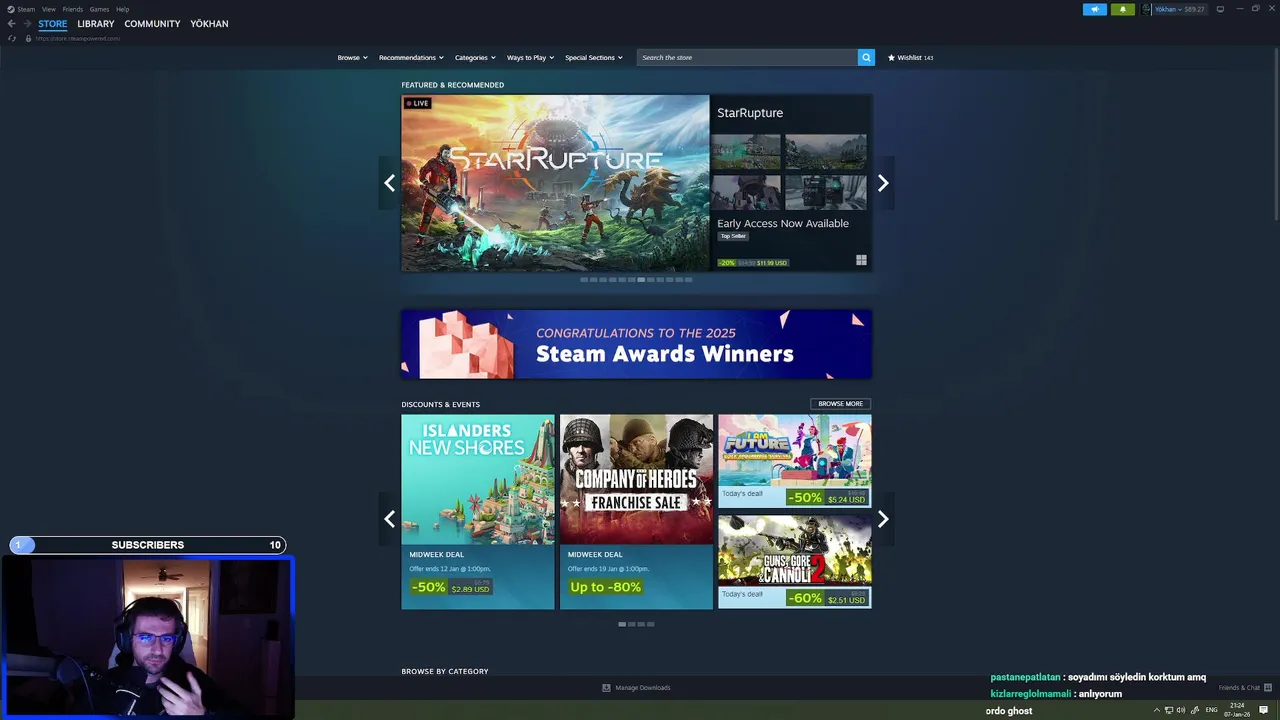View fourth StarRupture screenshot thumbnail
Screen dimensions: 1280x720
[825, 192]
